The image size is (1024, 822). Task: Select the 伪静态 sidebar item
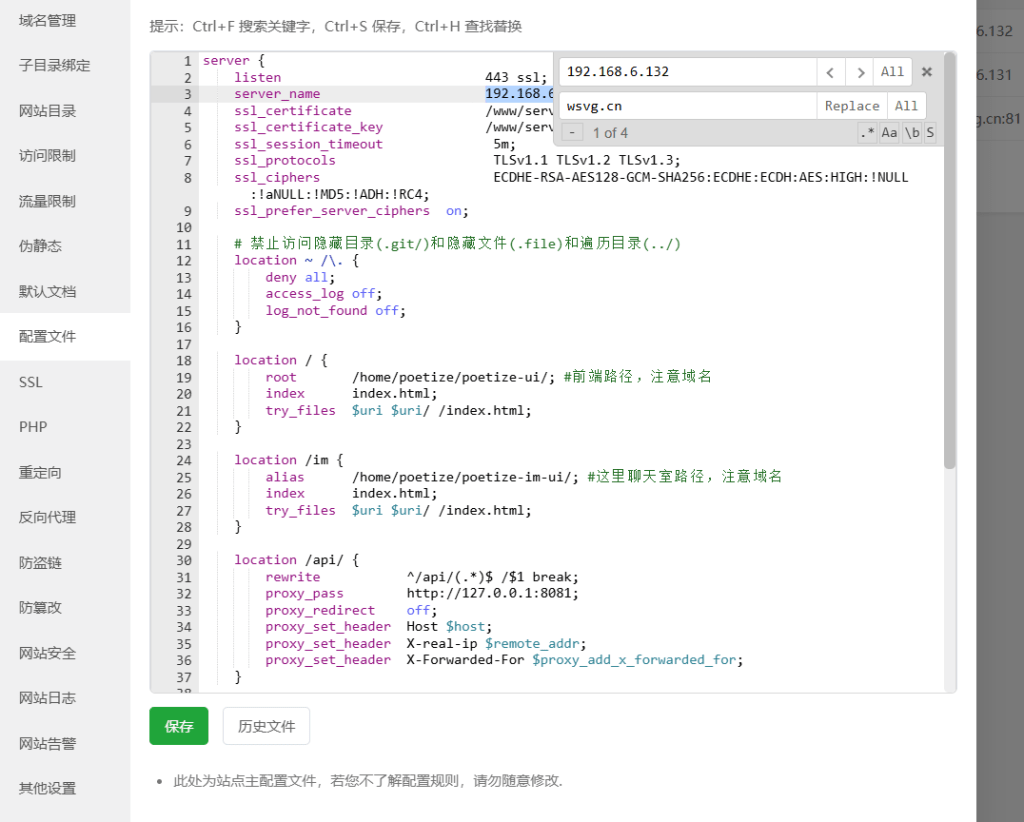pos(40,246)
